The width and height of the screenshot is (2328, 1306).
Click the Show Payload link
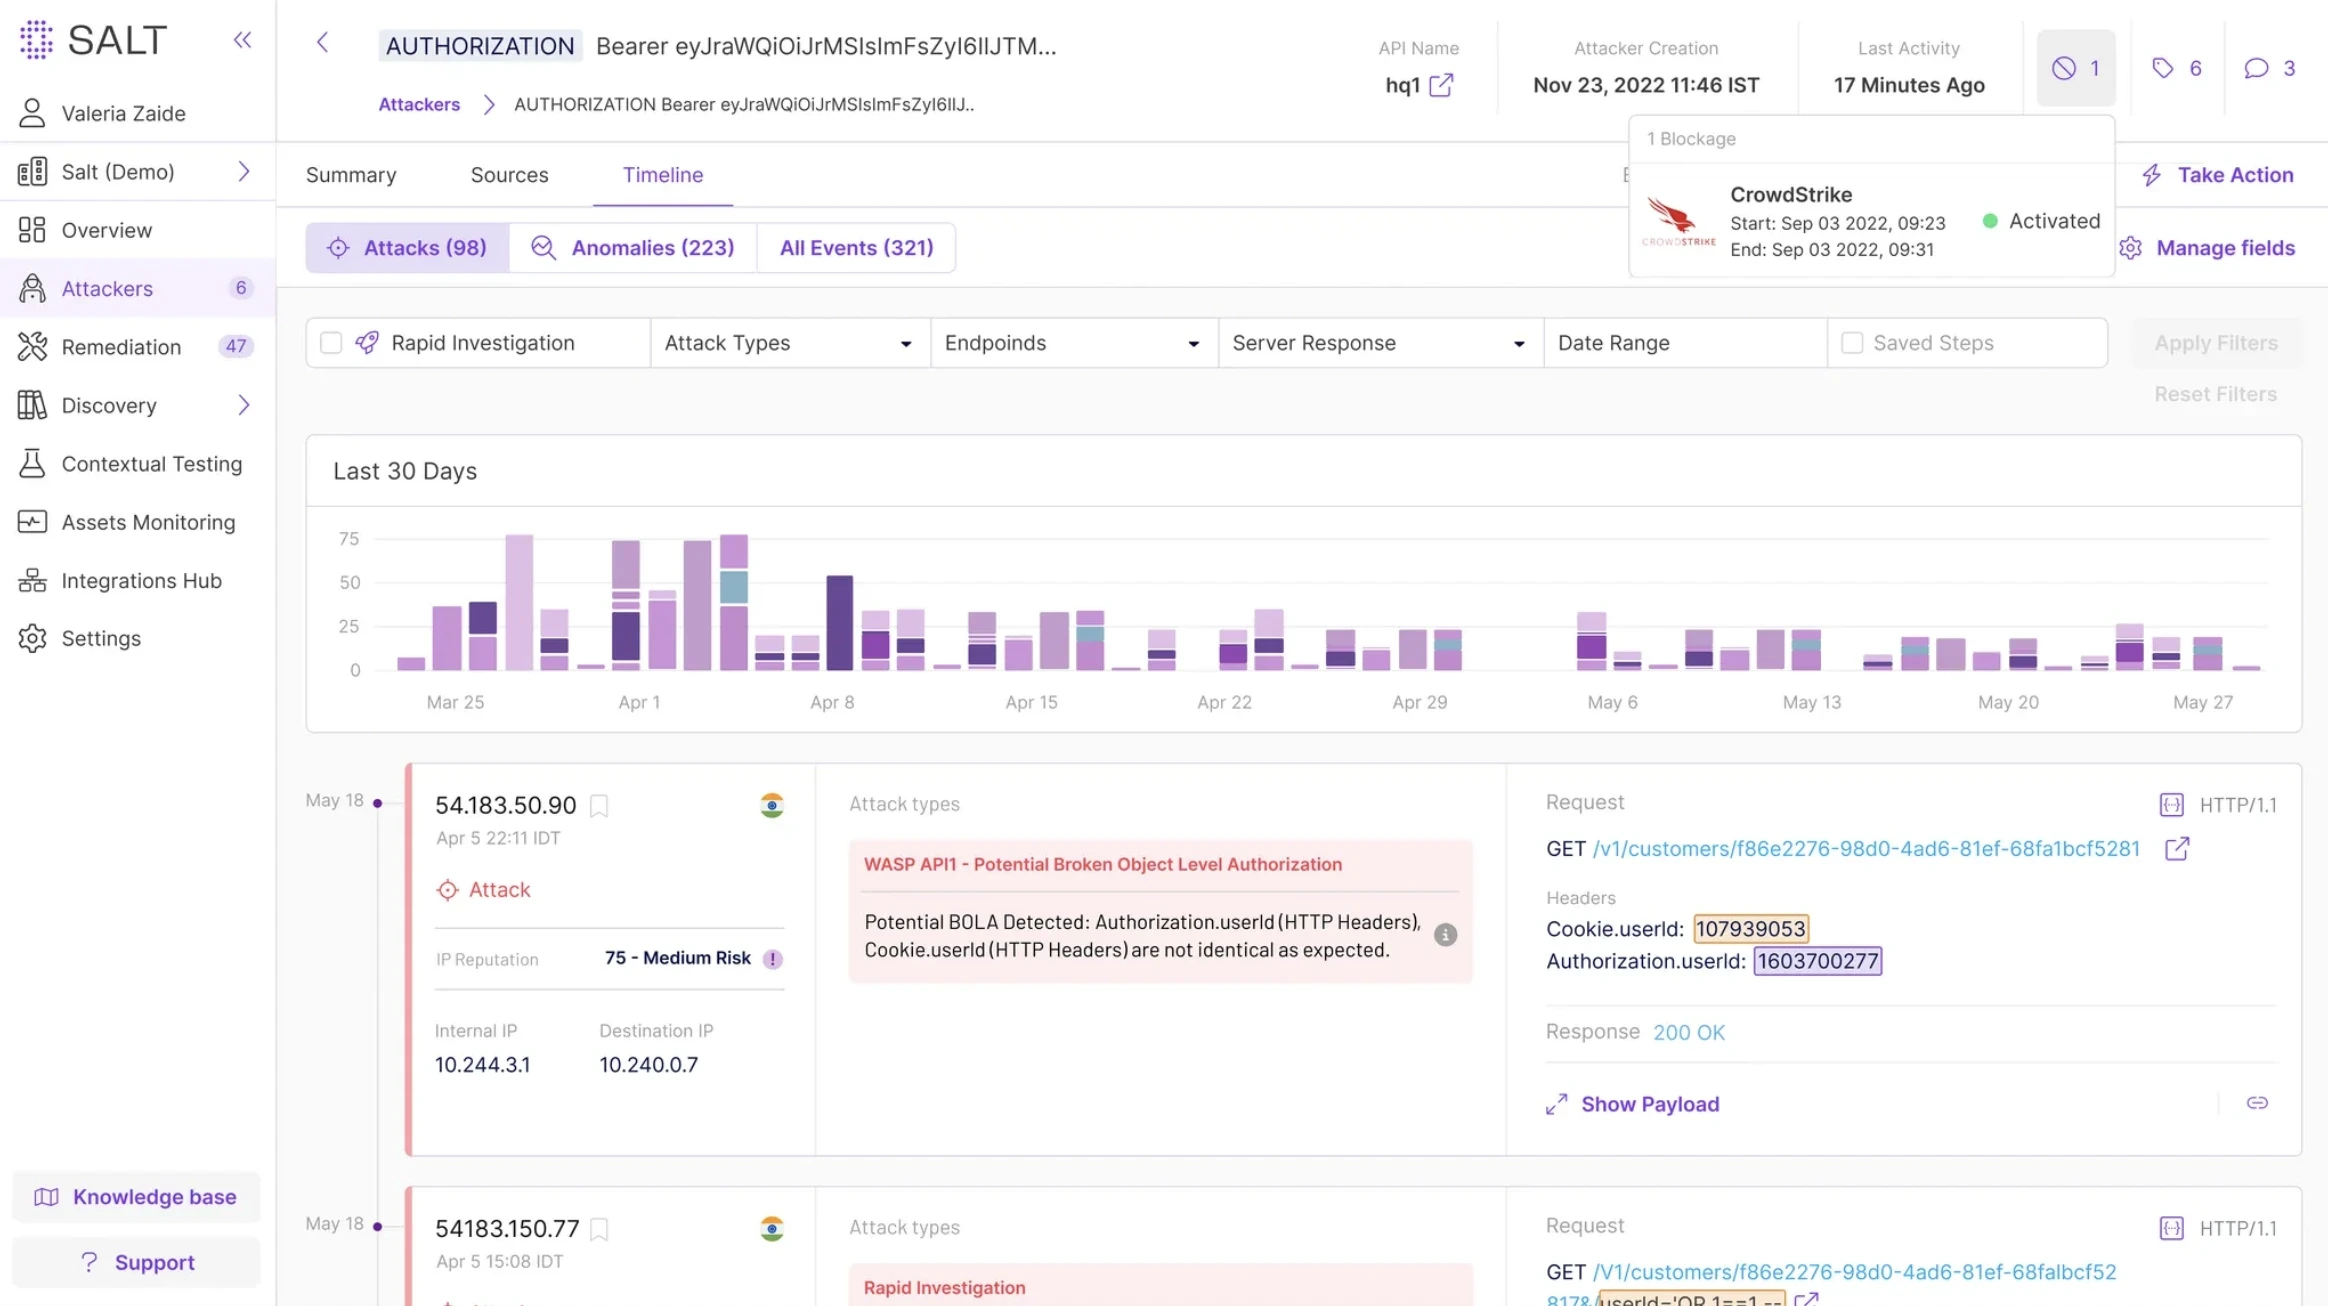(1649, 1103)
